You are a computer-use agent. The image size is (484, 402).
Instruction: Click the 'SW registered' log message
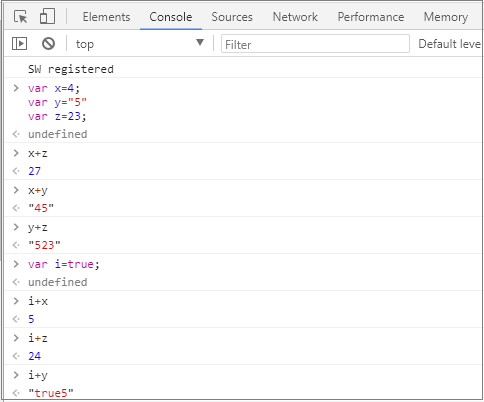tap(71, 69)
